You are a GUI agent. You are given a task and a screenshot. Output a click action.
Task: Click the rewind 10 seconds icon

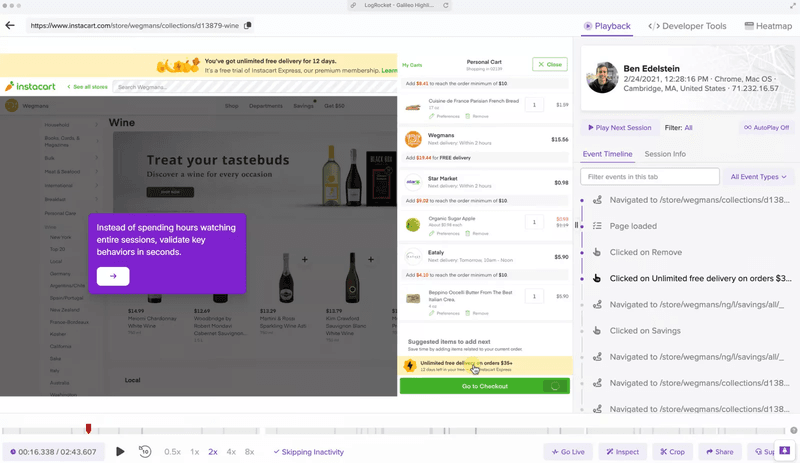(x=146, y=452)
